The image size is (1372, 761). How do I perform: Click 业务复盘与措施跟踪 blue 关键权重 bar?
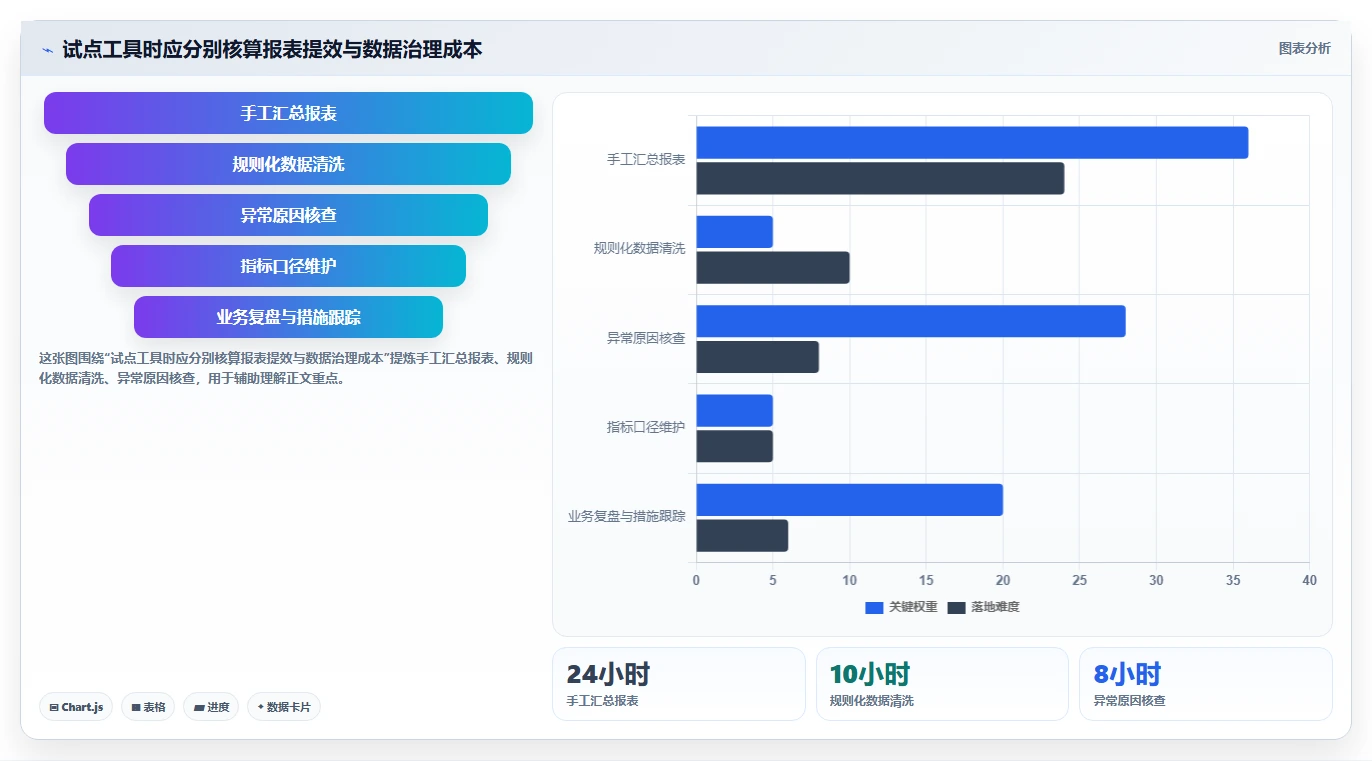pos(850,500)
